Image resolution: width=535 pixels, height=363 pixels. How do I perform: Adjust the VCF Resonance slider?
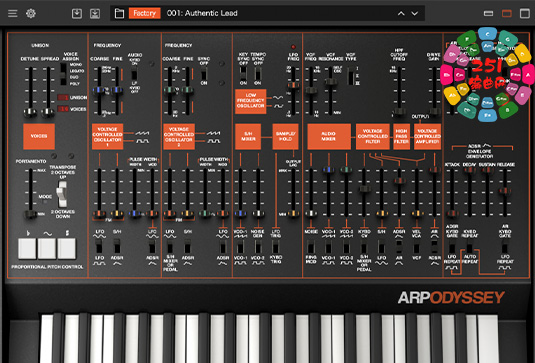point(330,82)
